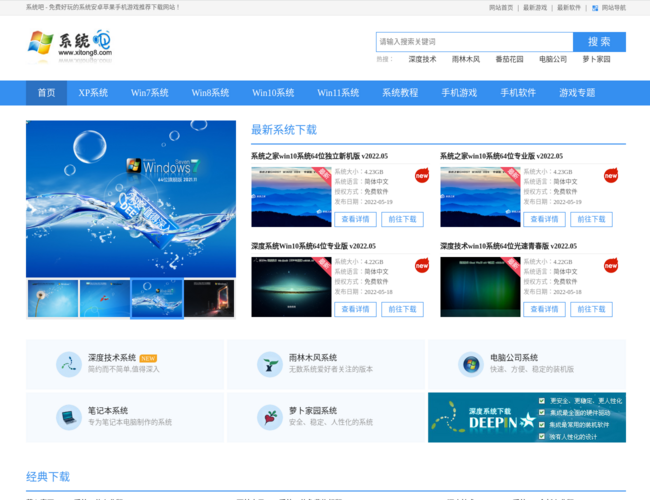Viewport: 650px width, 500px height.
Task: Select the highlighted water-splash carousel thumbnail
Action: pyautogui.click(x=157, y=299)
